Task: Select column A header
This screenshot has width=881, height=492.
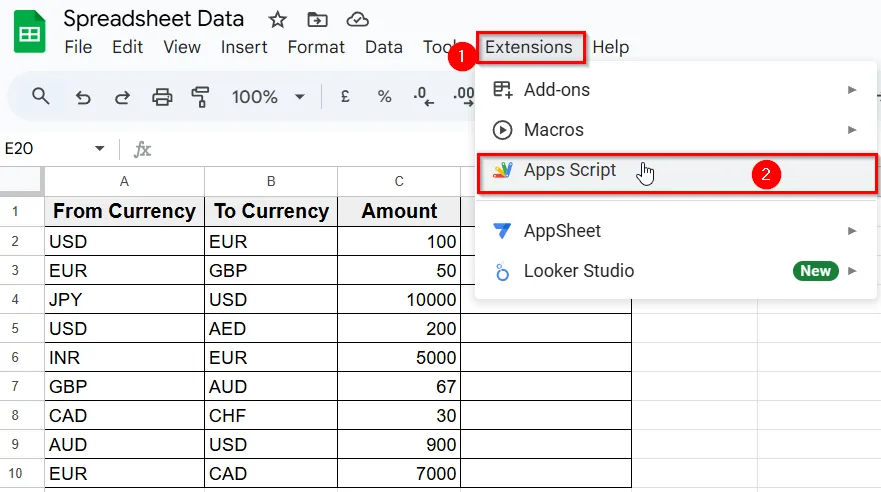Action: (x=124, y=181)
